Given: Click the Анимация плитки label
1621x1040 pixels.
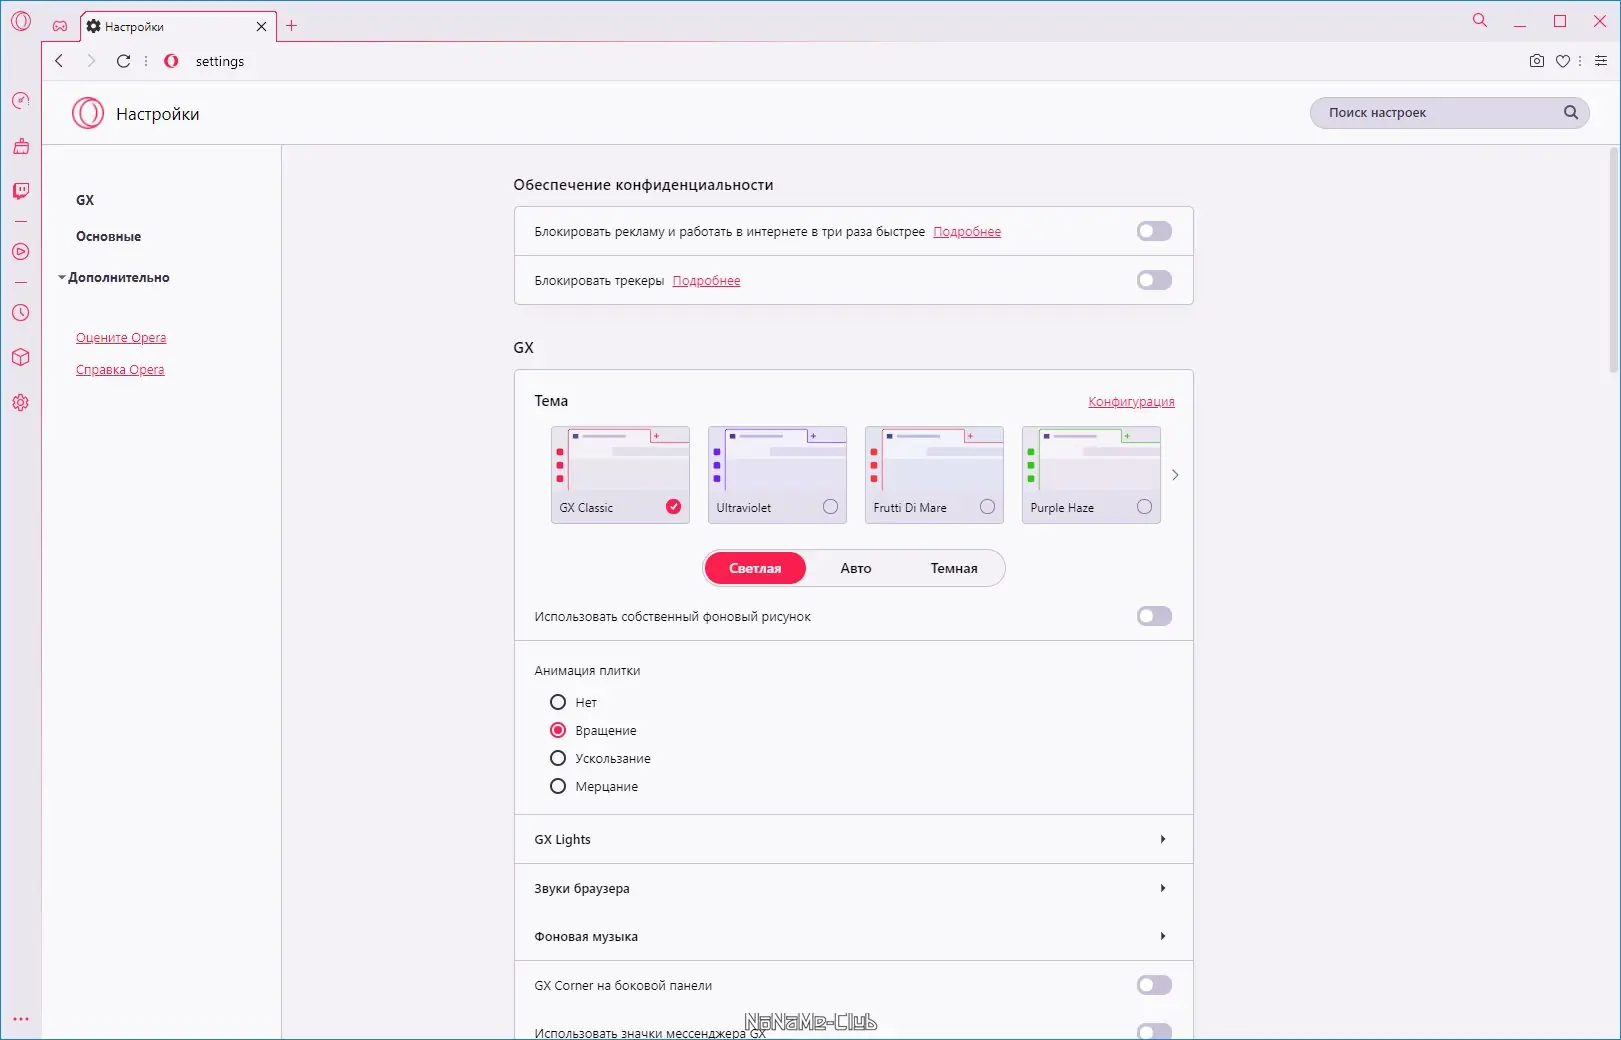Looking at the screenshot, I should 587,671.
